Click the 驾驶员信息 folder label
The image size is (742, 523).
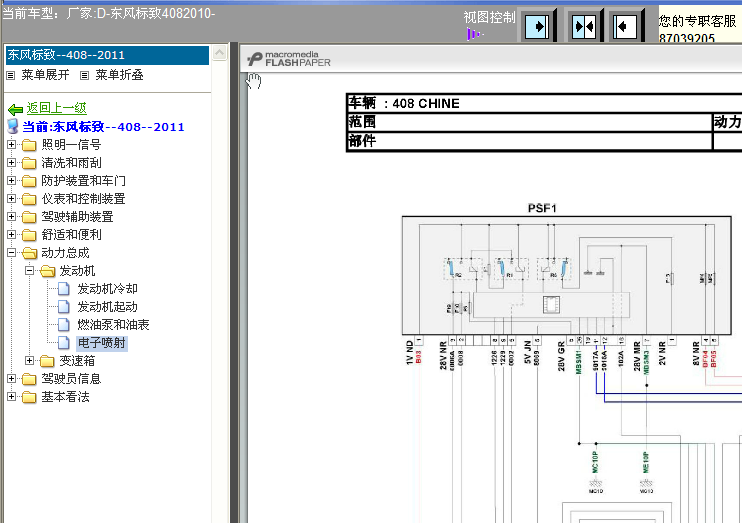[x=71, y=379]
